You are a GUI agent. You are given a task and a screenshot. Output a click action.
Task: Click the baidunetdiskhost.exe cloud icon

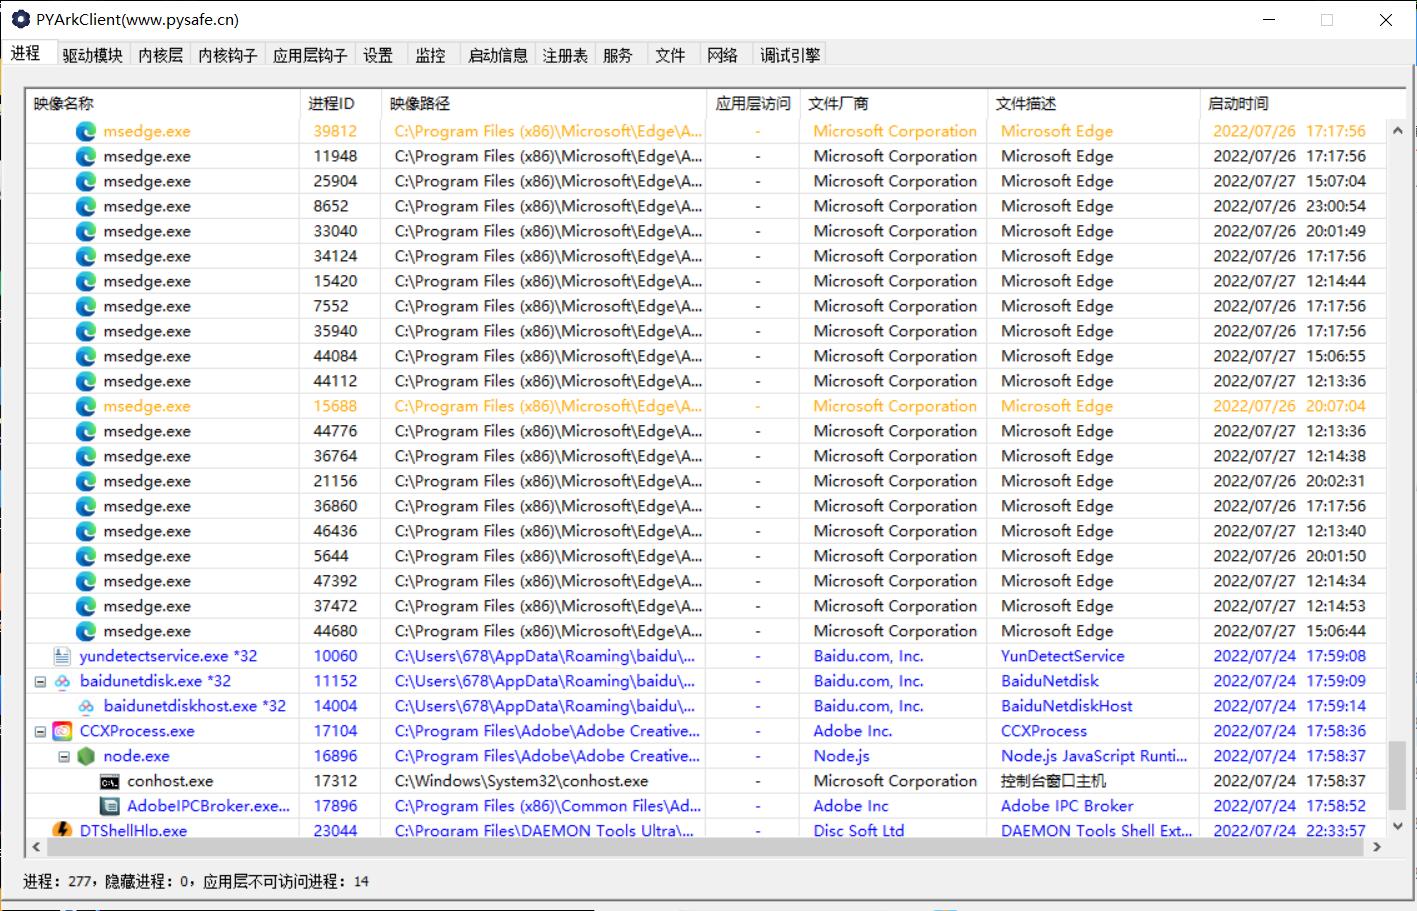point(86,706)
